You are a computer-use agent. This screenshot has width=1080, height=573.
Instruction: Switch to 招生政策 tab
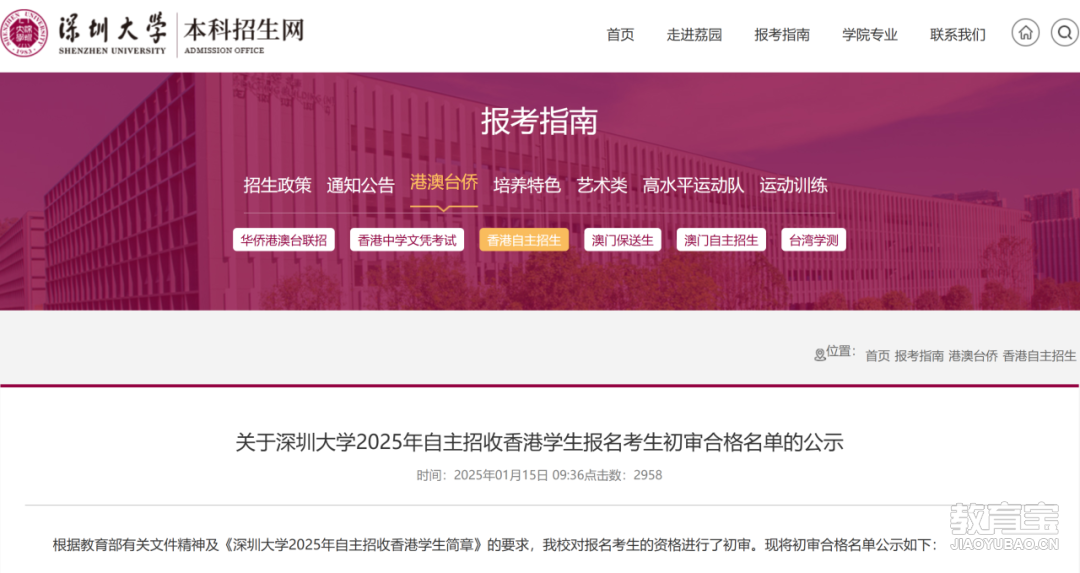coord(278,185)
